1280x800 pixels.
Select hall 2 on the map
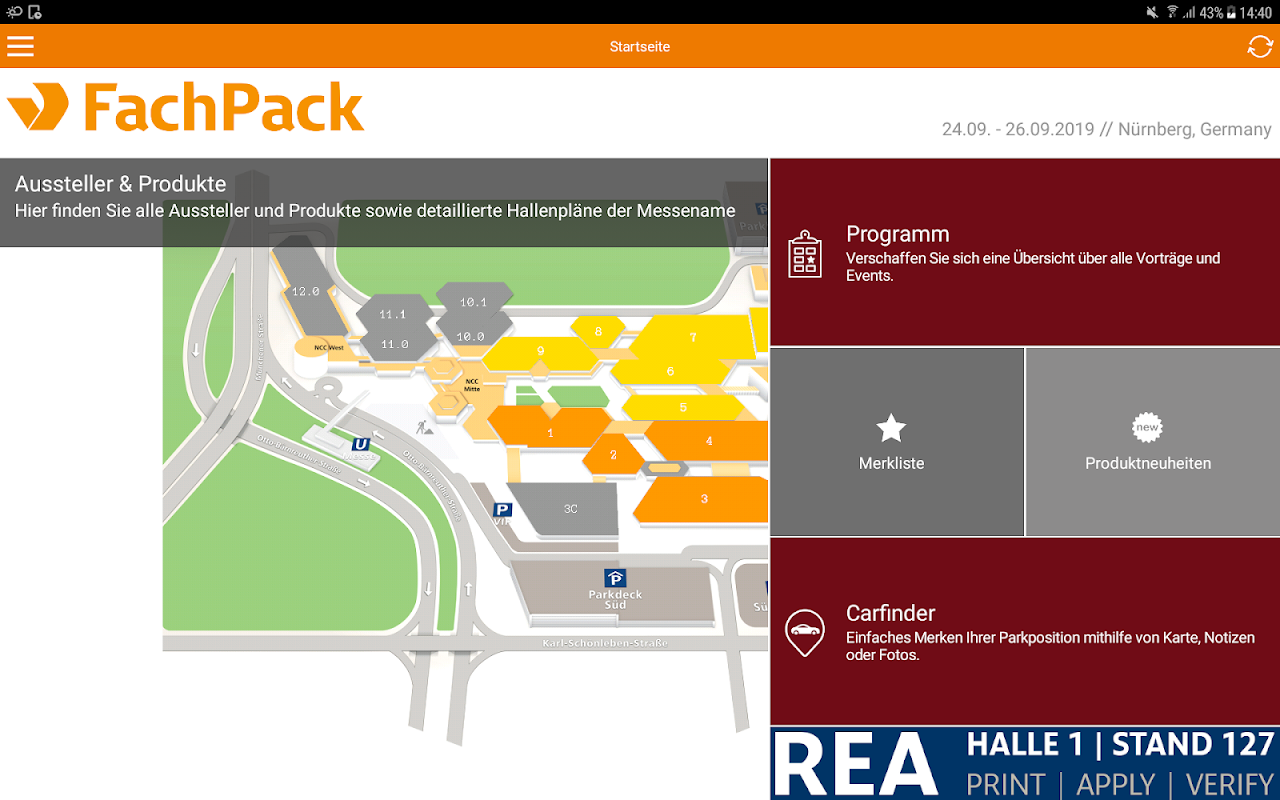pos(613,455)
